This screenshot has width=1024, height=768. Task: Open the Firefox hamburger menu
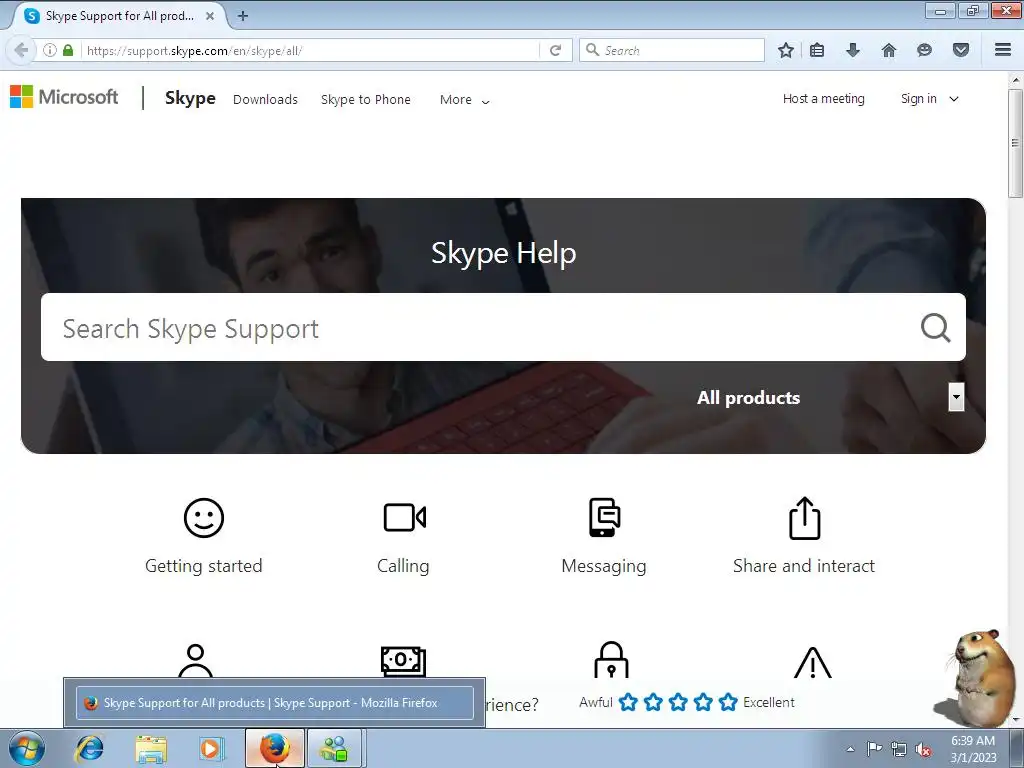coord(1003,50)
